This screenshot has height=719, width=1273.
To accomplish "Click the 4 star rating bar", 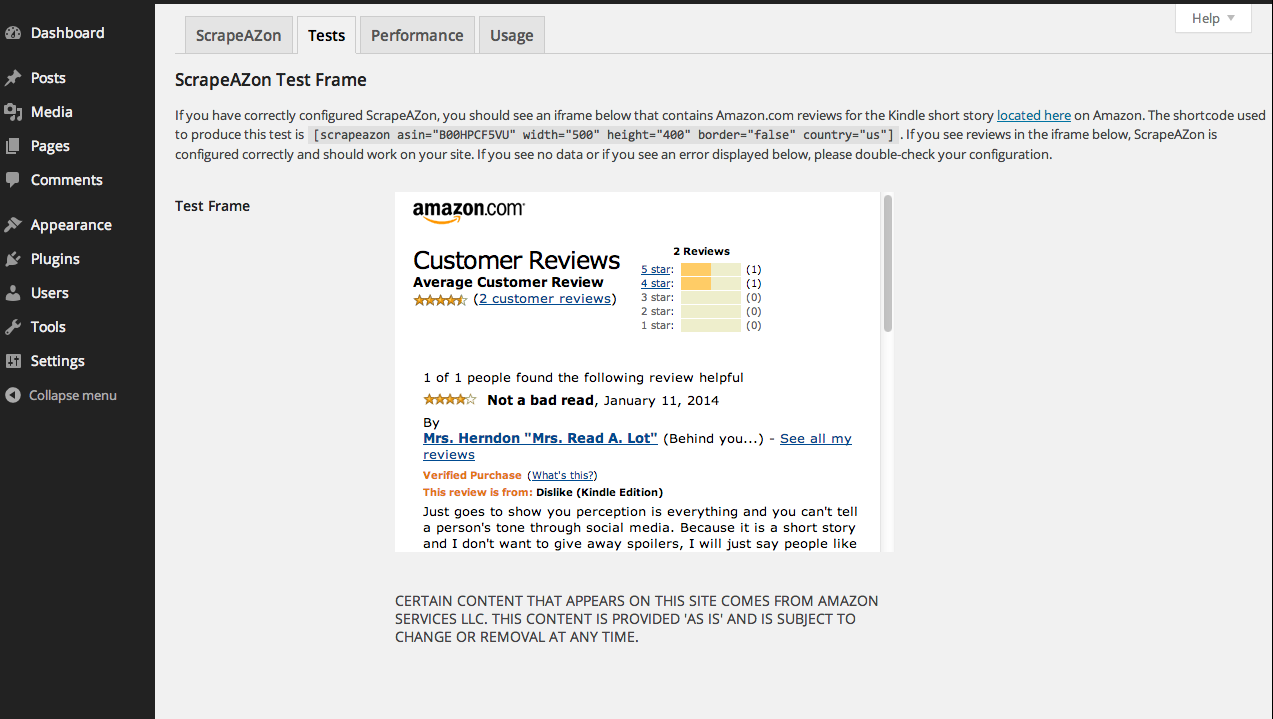I will coord(711,284).
